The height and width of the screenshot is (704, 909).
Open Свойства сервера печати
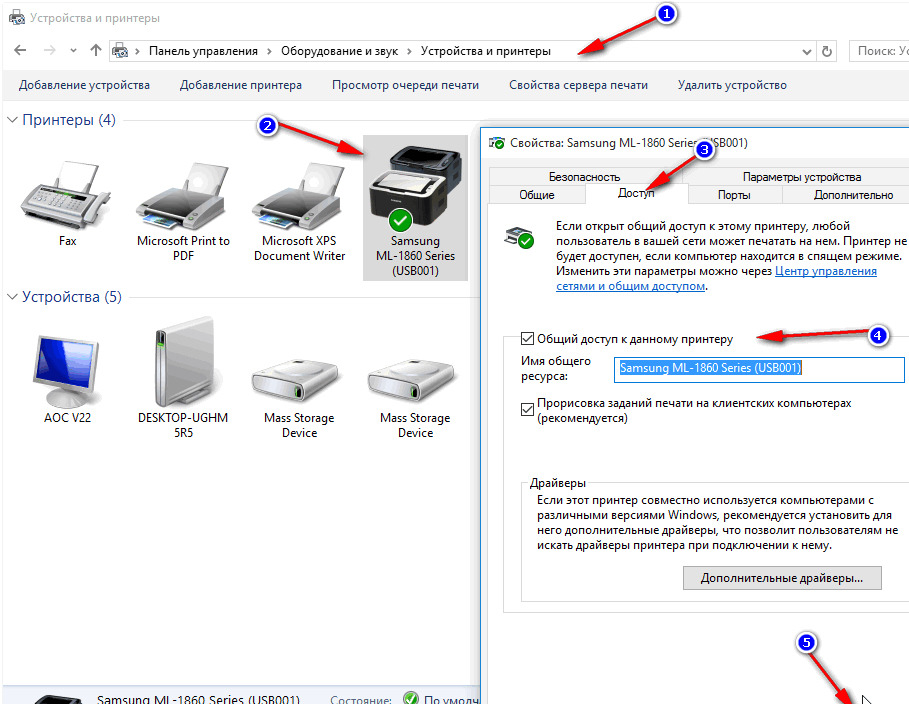pos(578,85)
